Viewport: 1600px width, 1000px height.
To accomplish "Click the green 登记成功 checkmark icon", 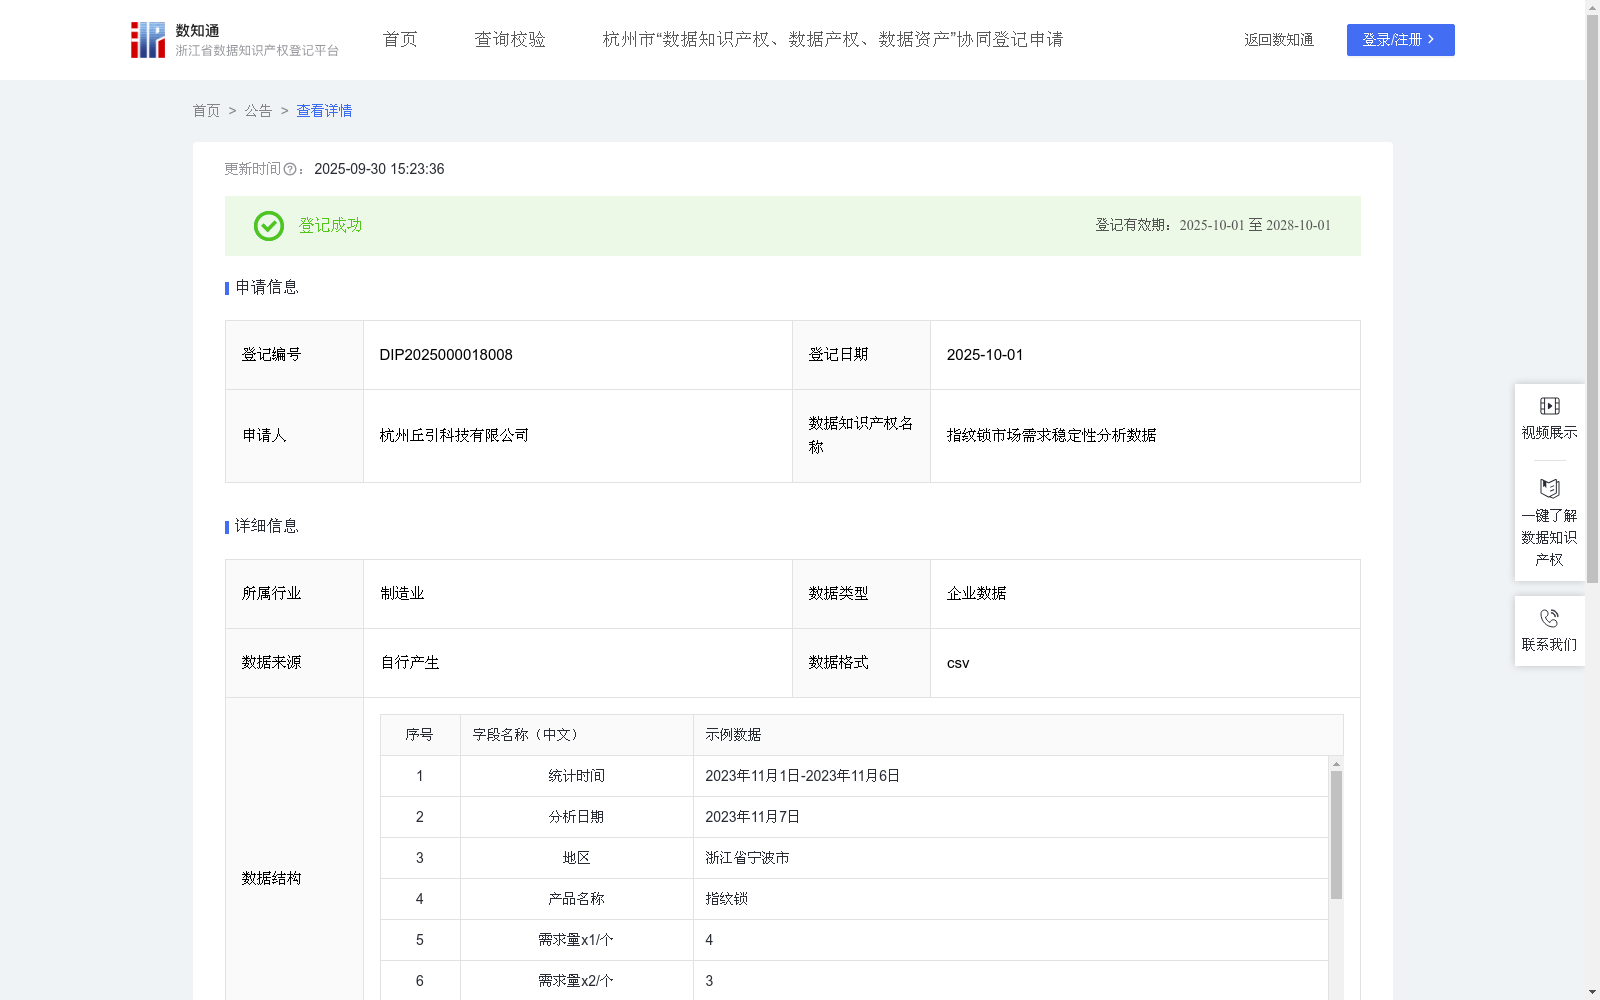I will 269,226.
